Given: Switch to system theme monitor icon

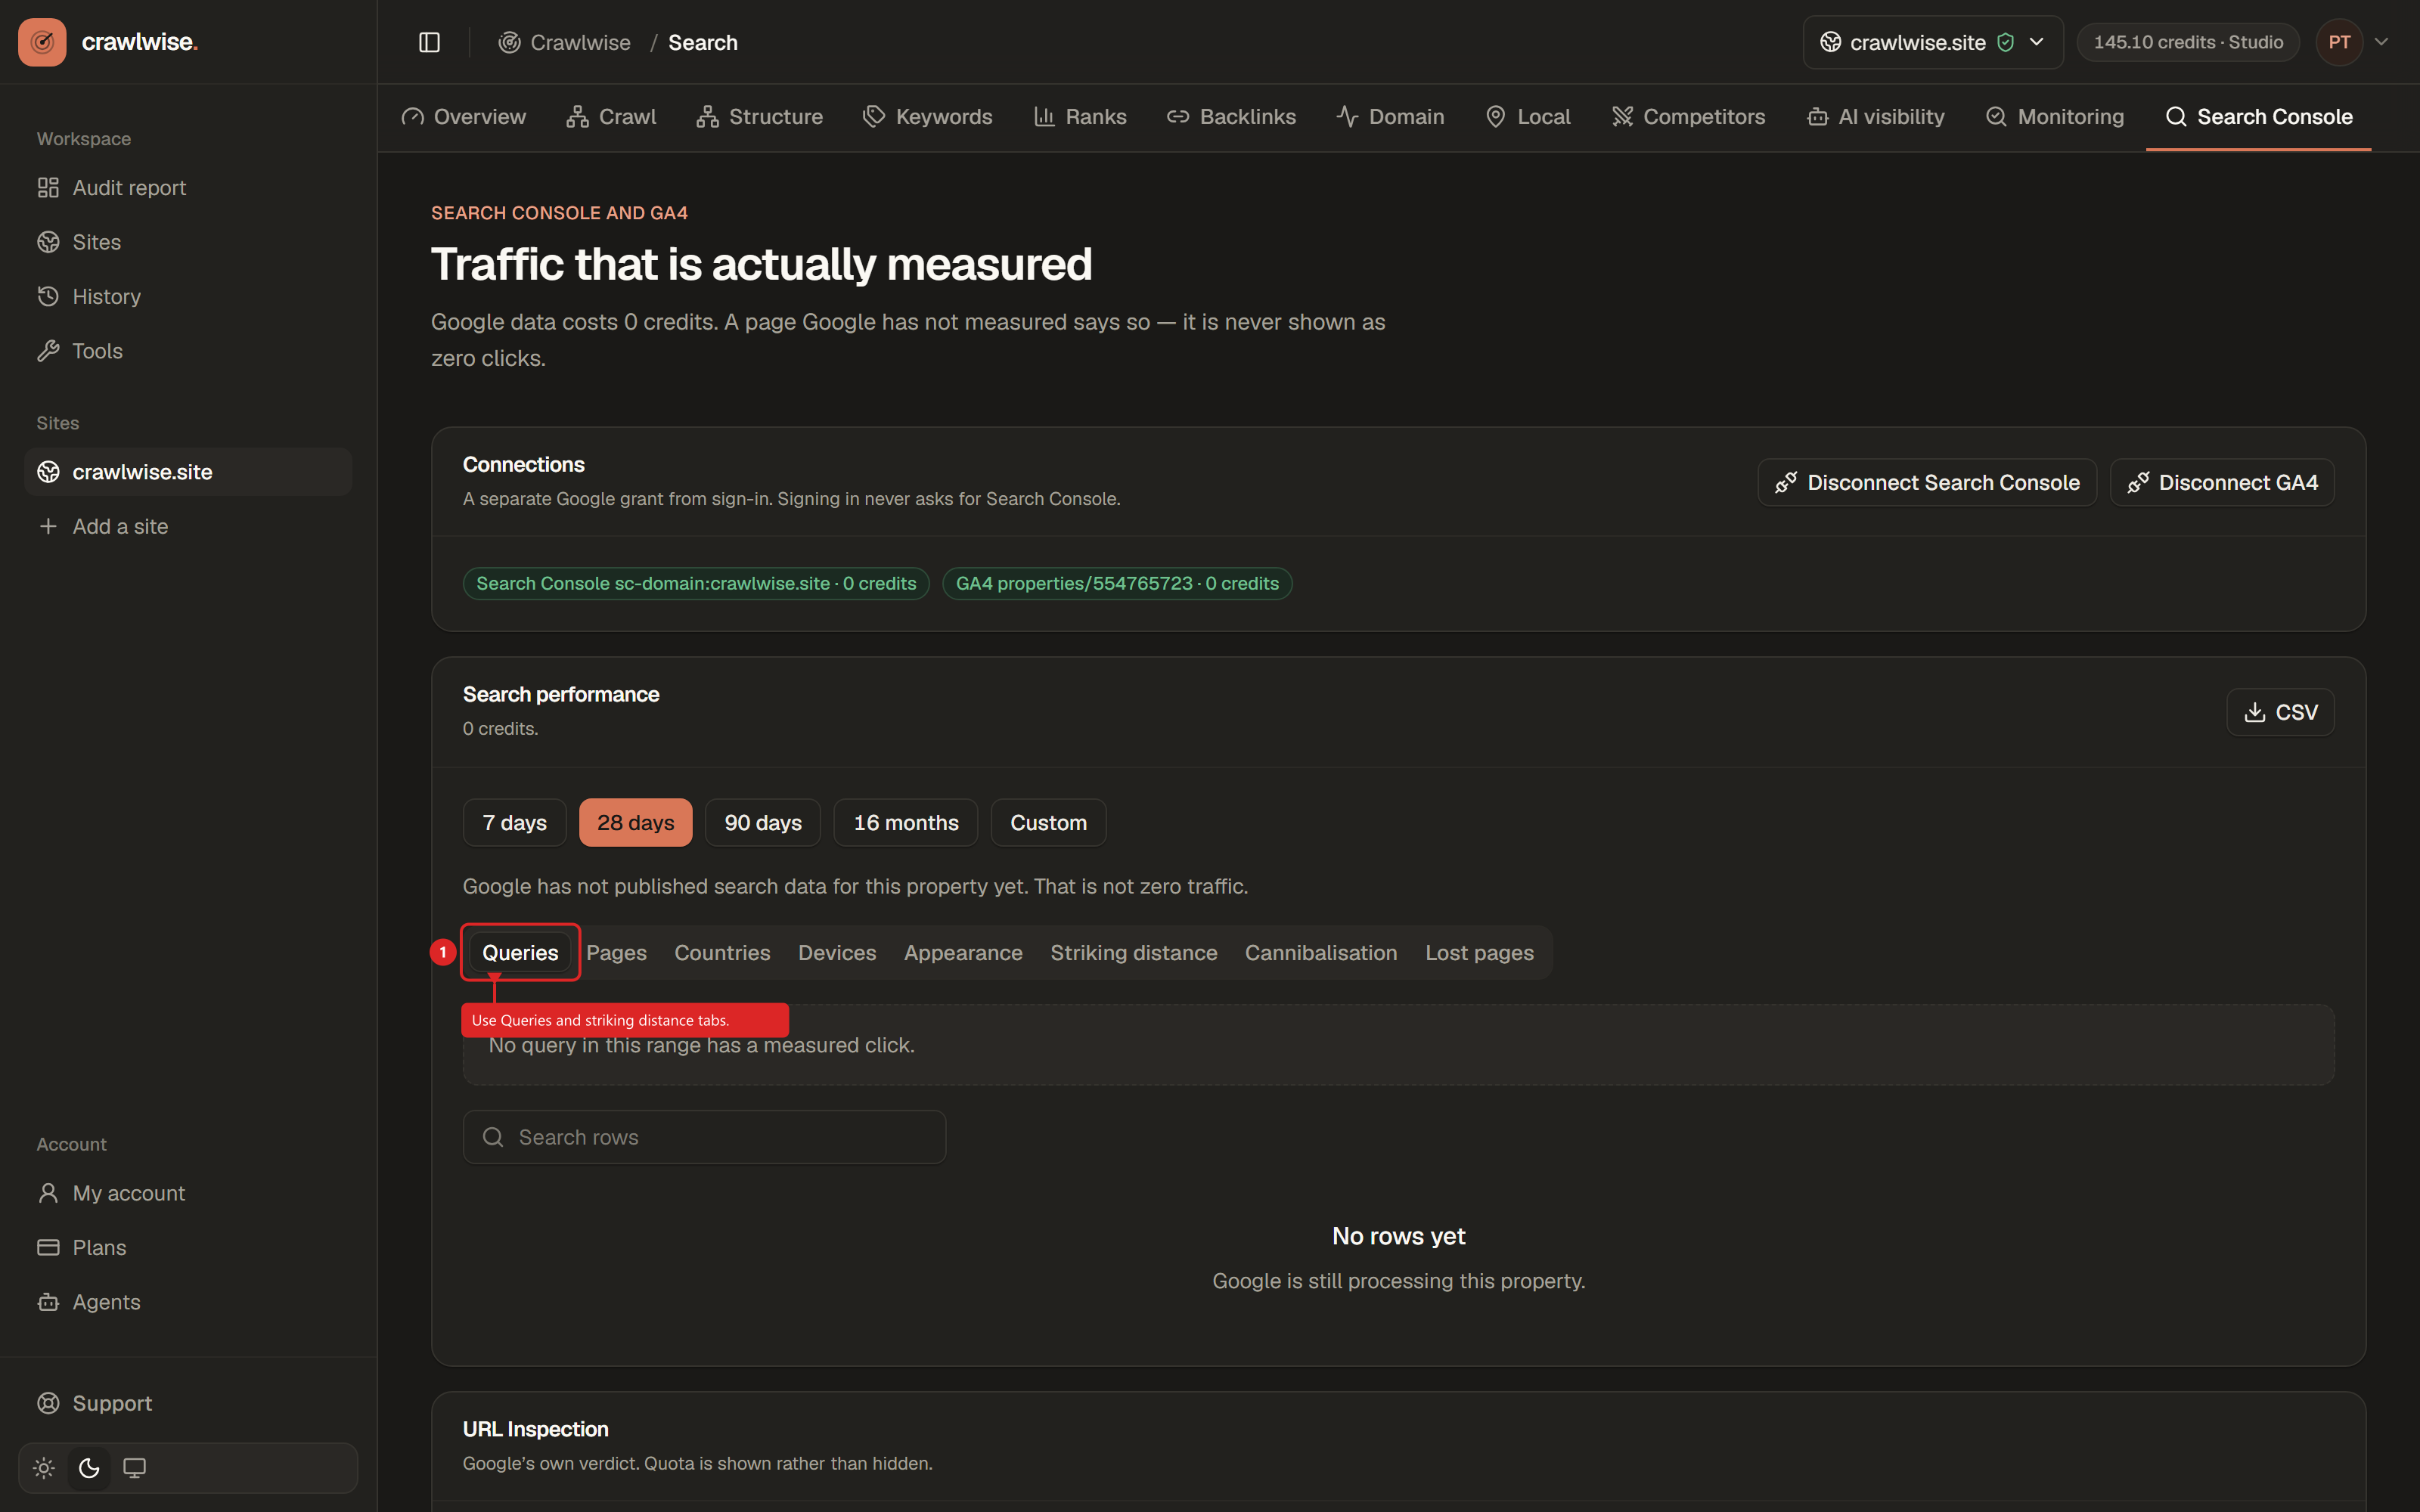Looking at the screenshot, I should coord(134,1467).
